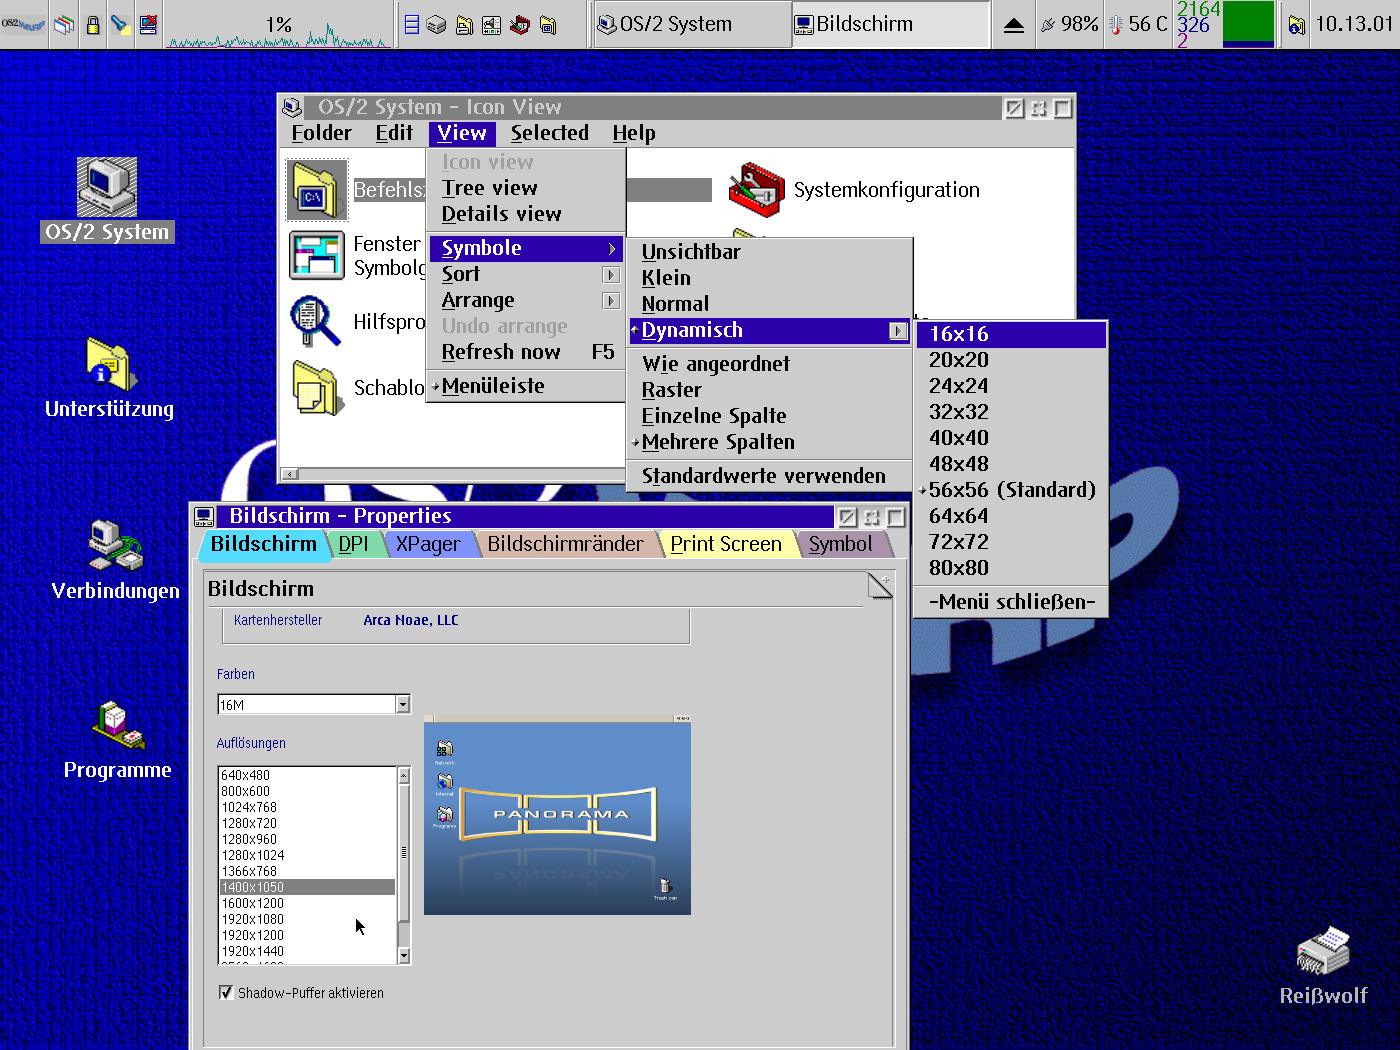Click system menu icon of Bildschirm Properties
The height and width of the screenshot is (1050, 1400).
tap(204, 516)
